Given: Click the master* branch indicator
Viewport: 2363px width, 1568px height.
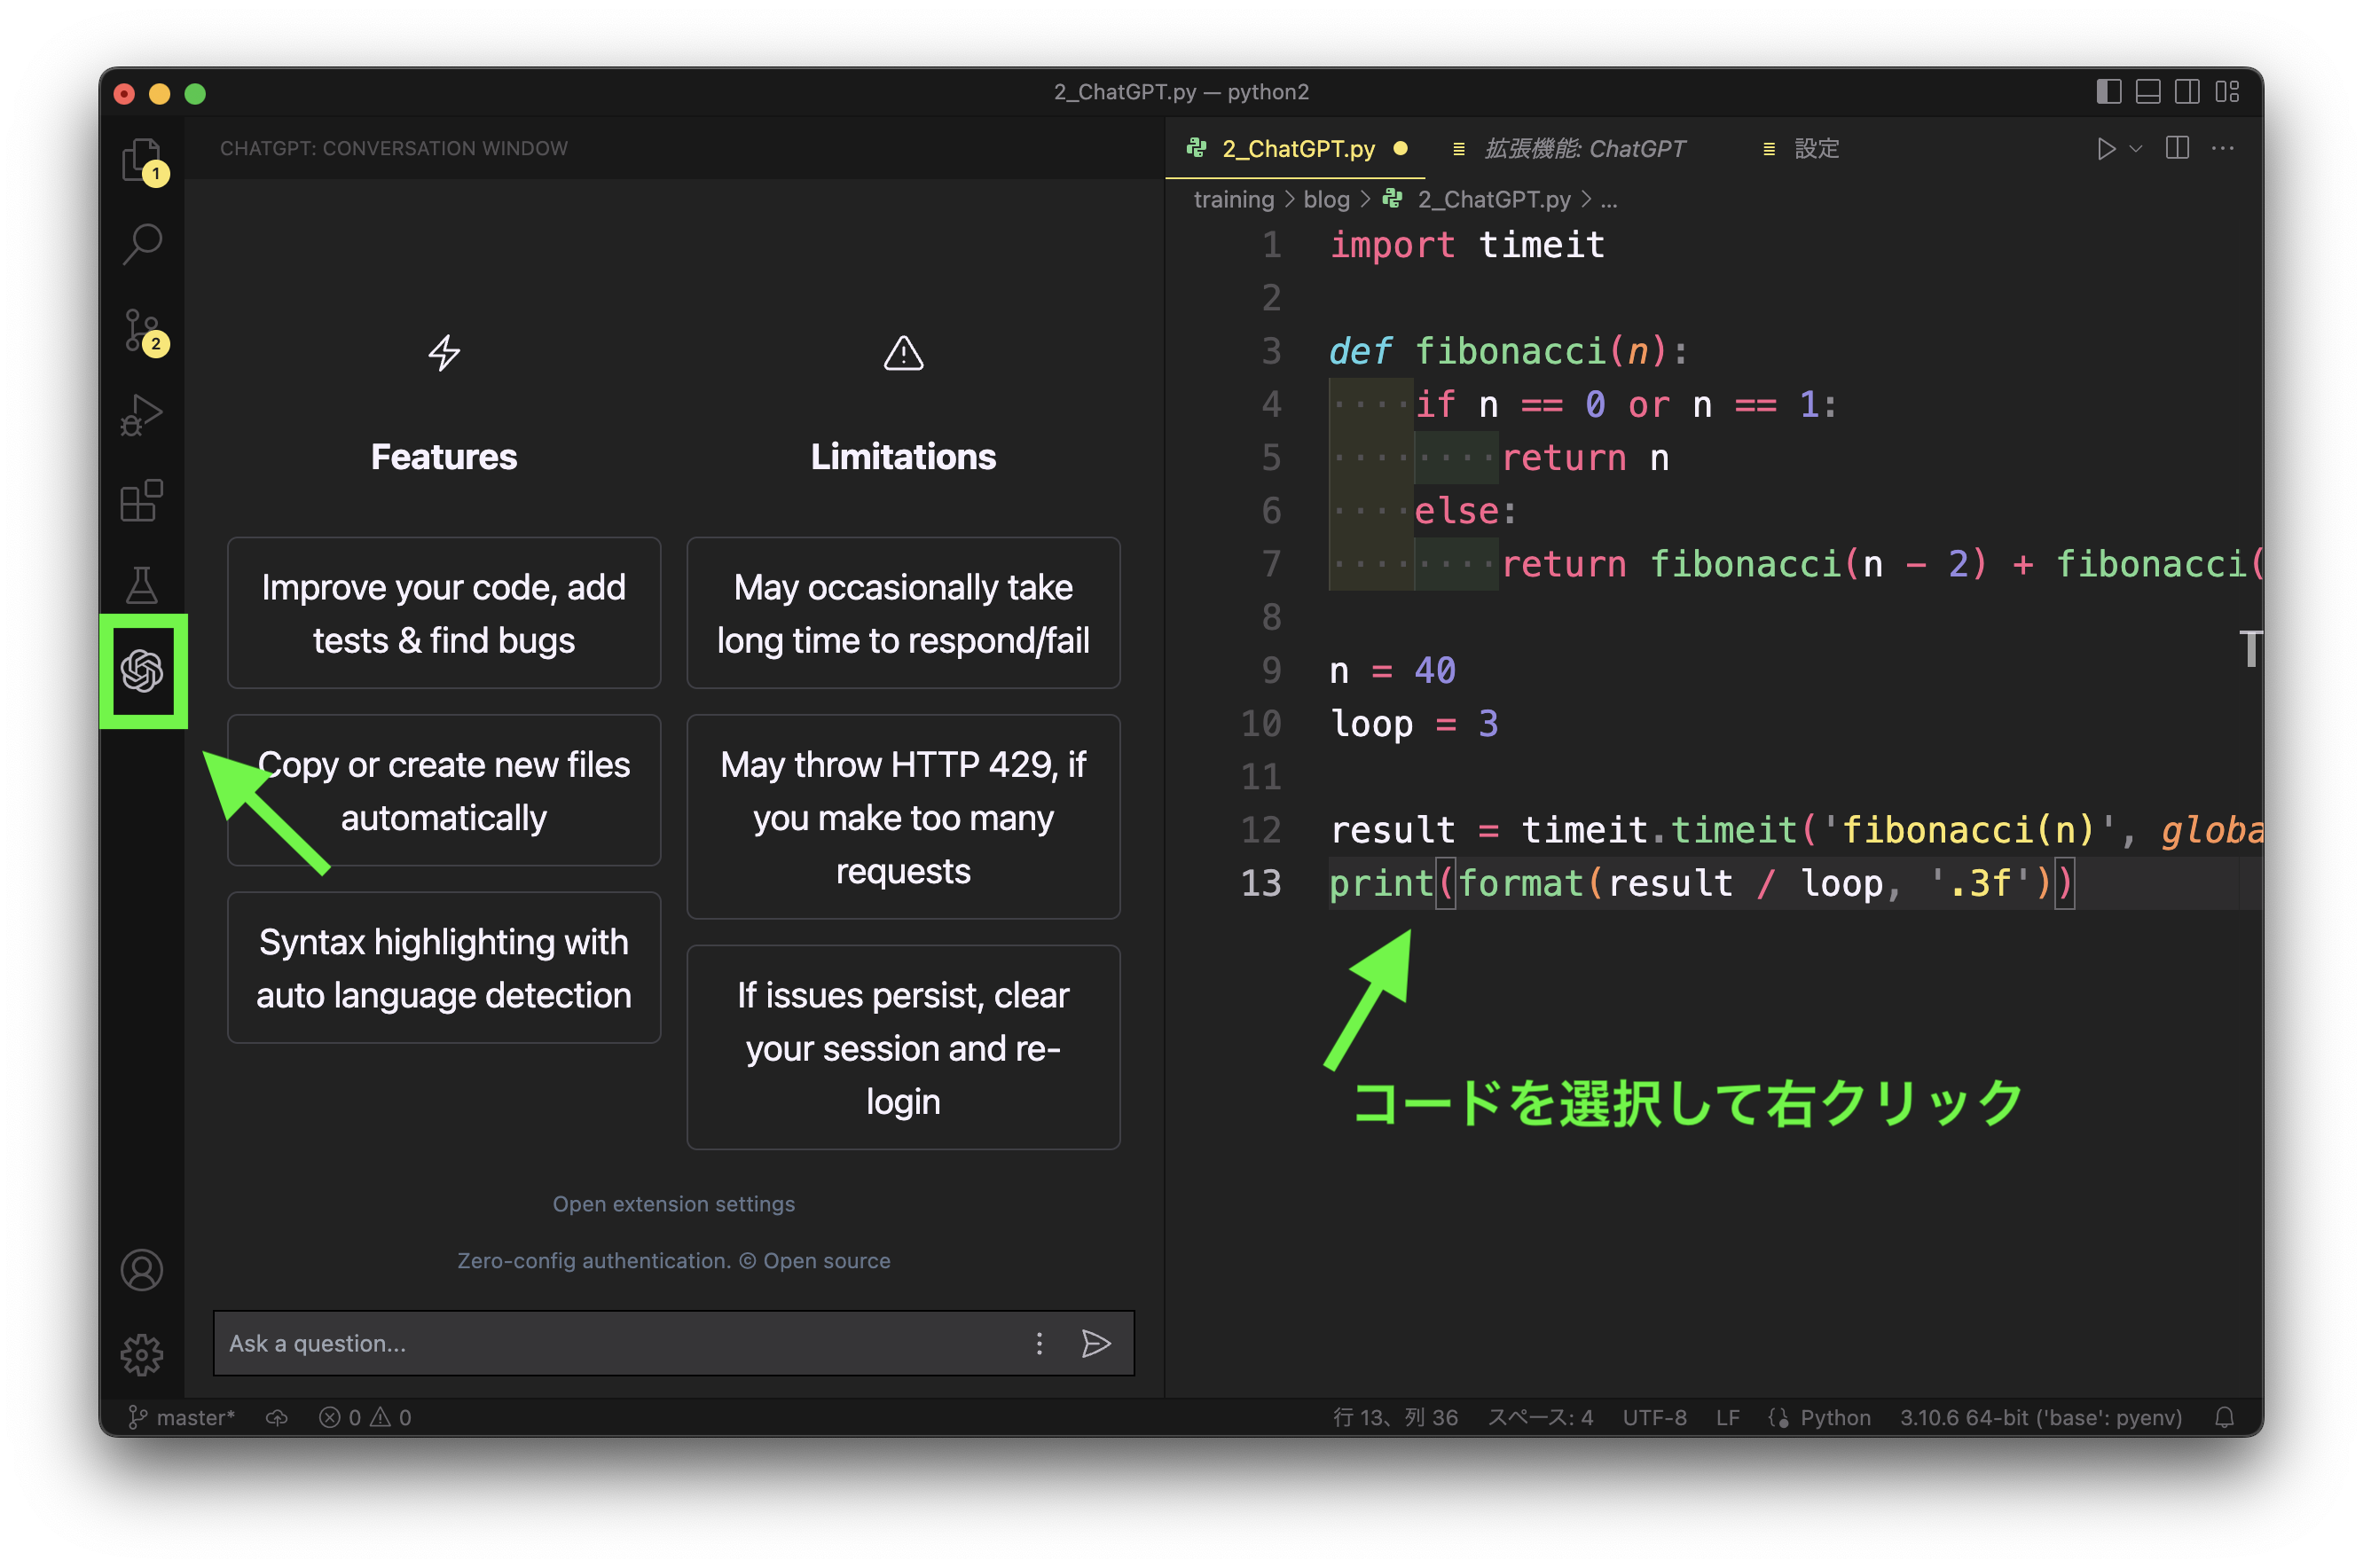Looking at the screenshot, I should click(181, 1417).
